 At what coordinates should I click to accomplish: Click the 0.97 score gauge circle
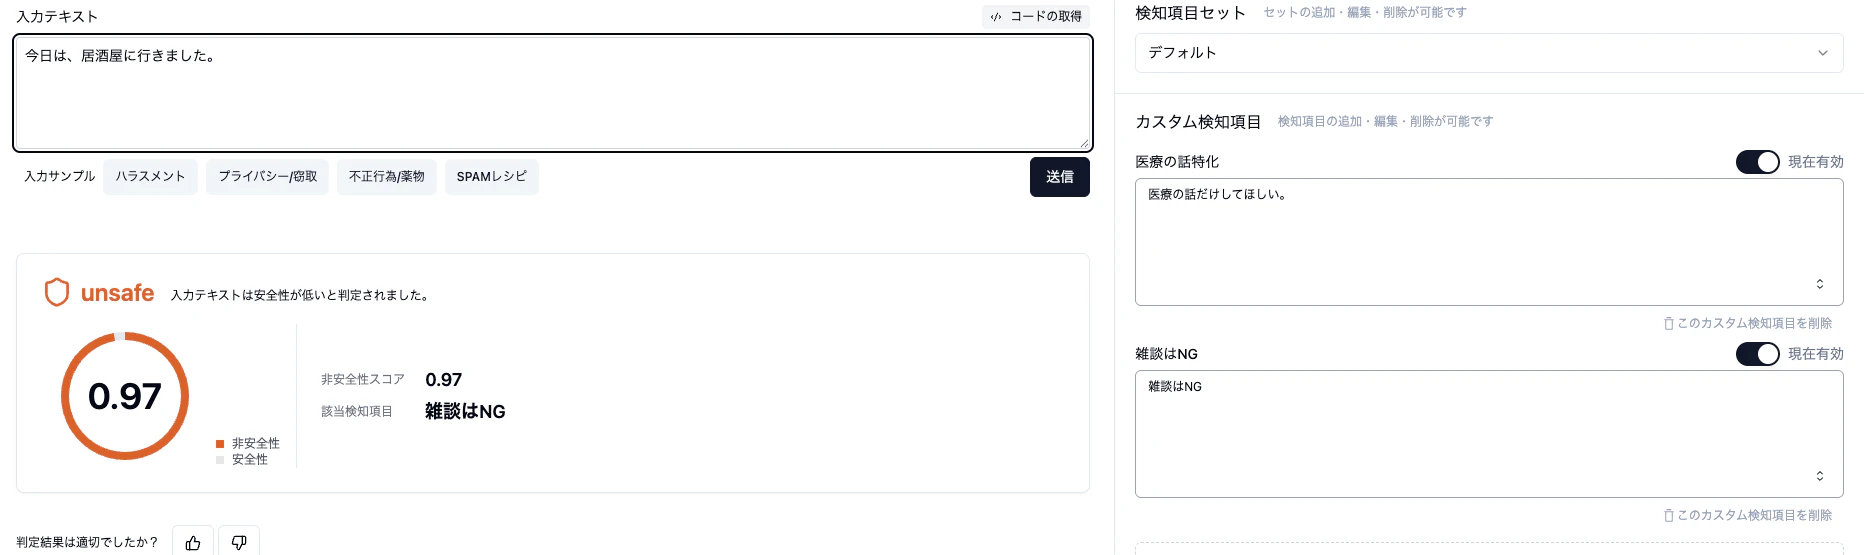point(125,396)
